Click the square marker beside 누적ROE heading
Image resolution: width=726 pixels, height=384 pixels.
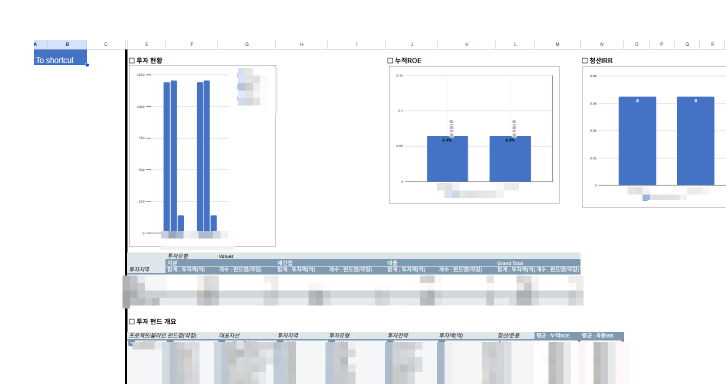point(390,61)
